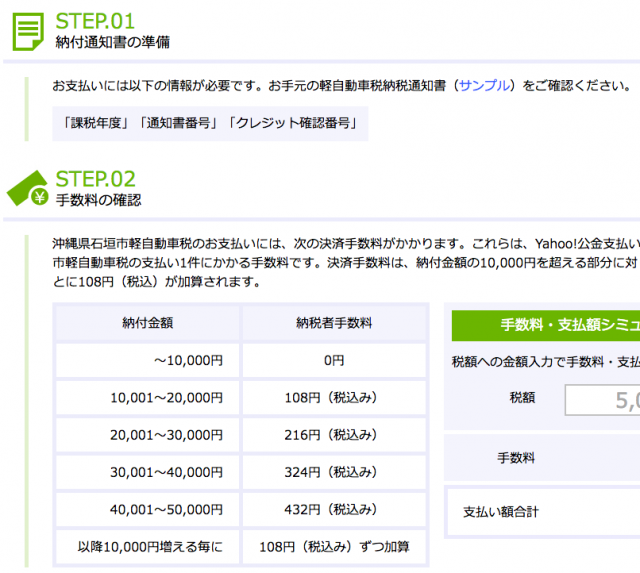Click the 税額への金額入力で手数料 description
Image resolution: width=640 pixels, height=573 pixels.
click(x=546, y=362)
